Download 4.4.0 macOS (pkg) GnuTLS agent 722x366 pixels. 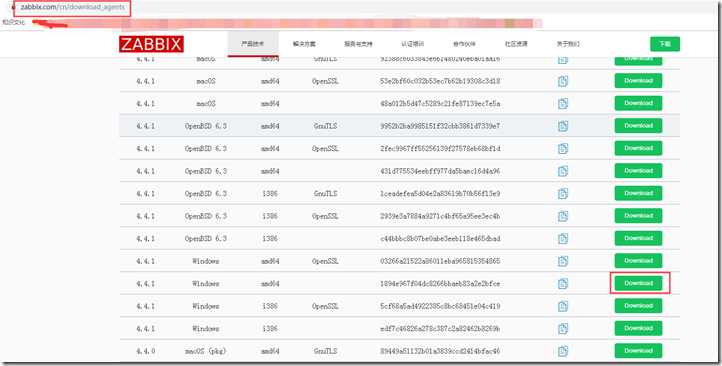pos(638,350)
